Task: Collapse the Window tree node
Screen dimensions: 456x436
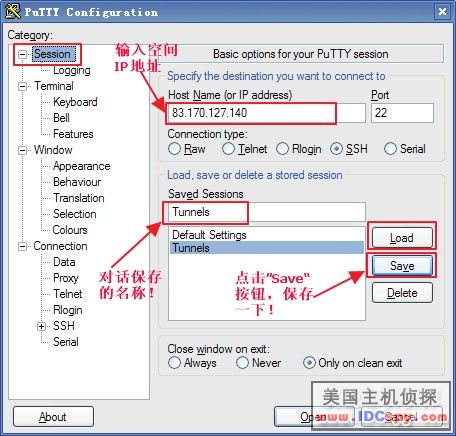Action: tap(22, 150)
